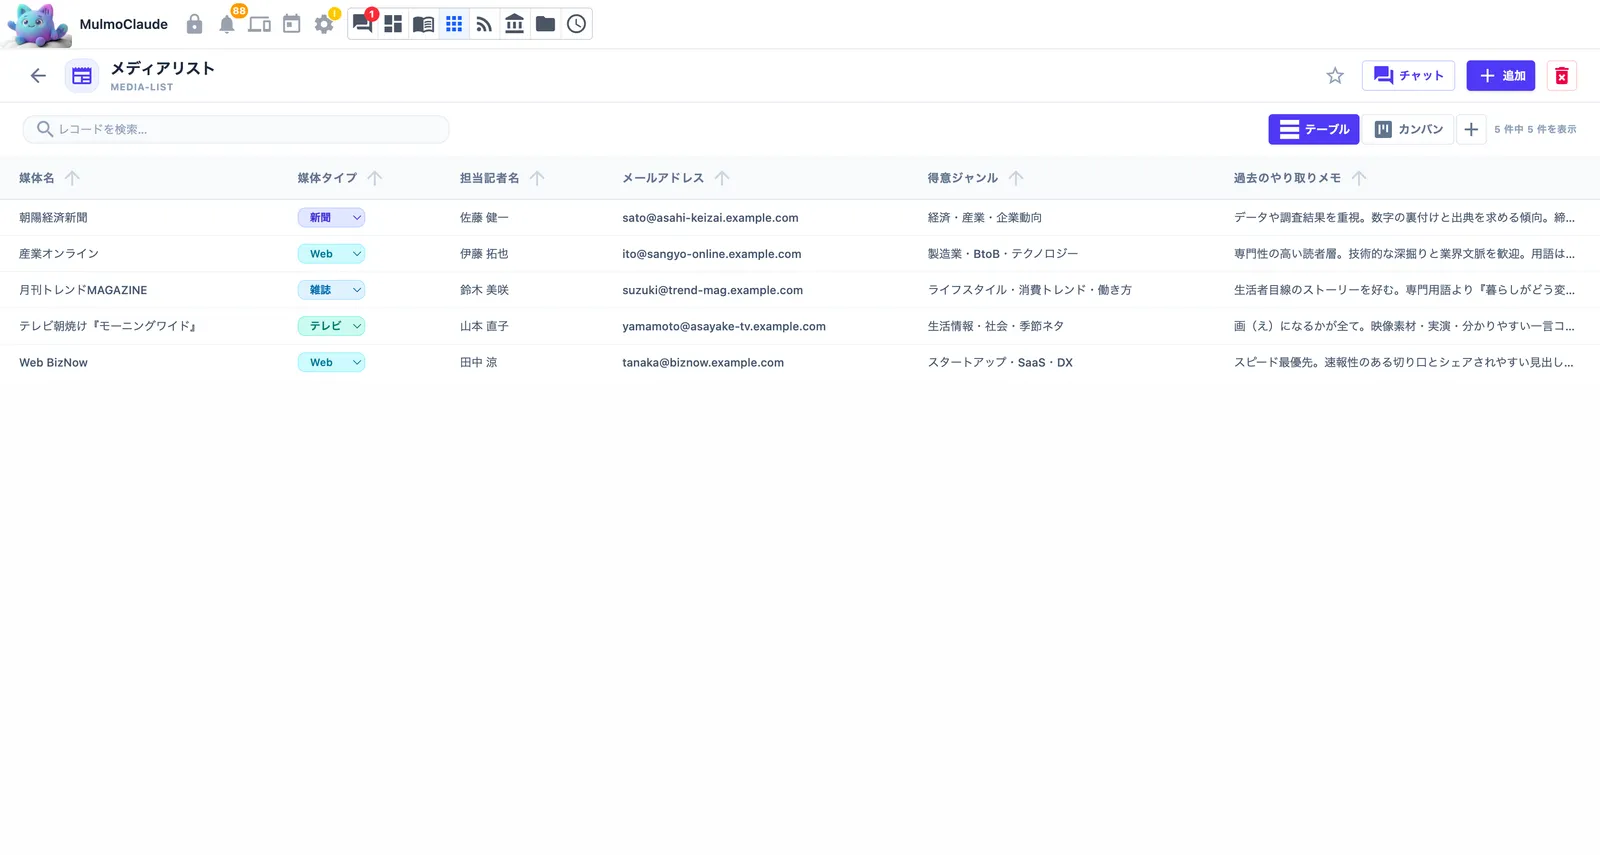Click the メディアリスト table icon
This screenshot has width=1600, height=855.
click(82, 76)
